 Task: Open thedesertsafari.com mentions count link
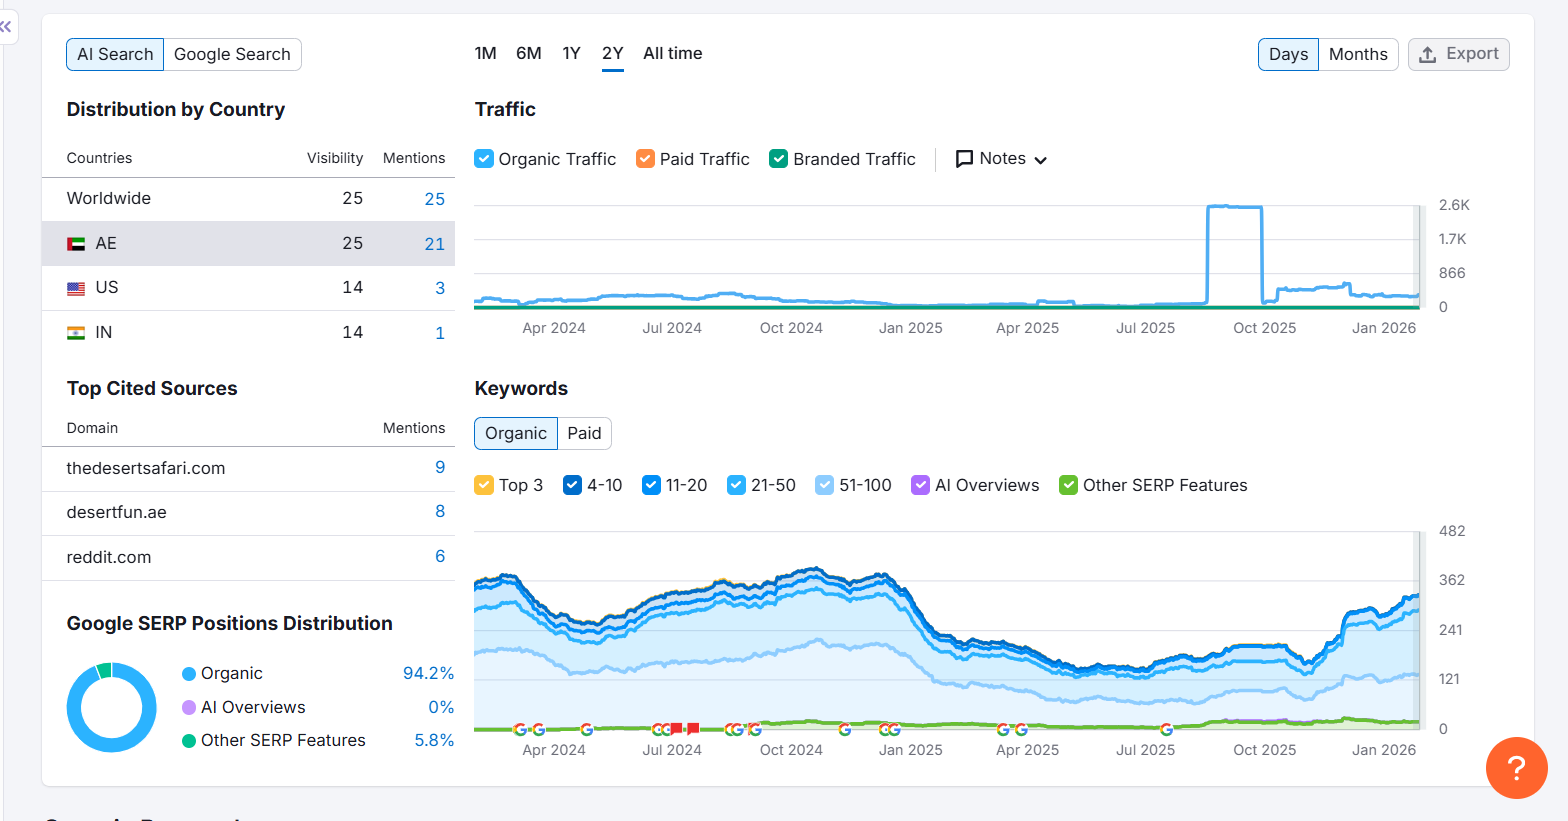click(439, 467)
